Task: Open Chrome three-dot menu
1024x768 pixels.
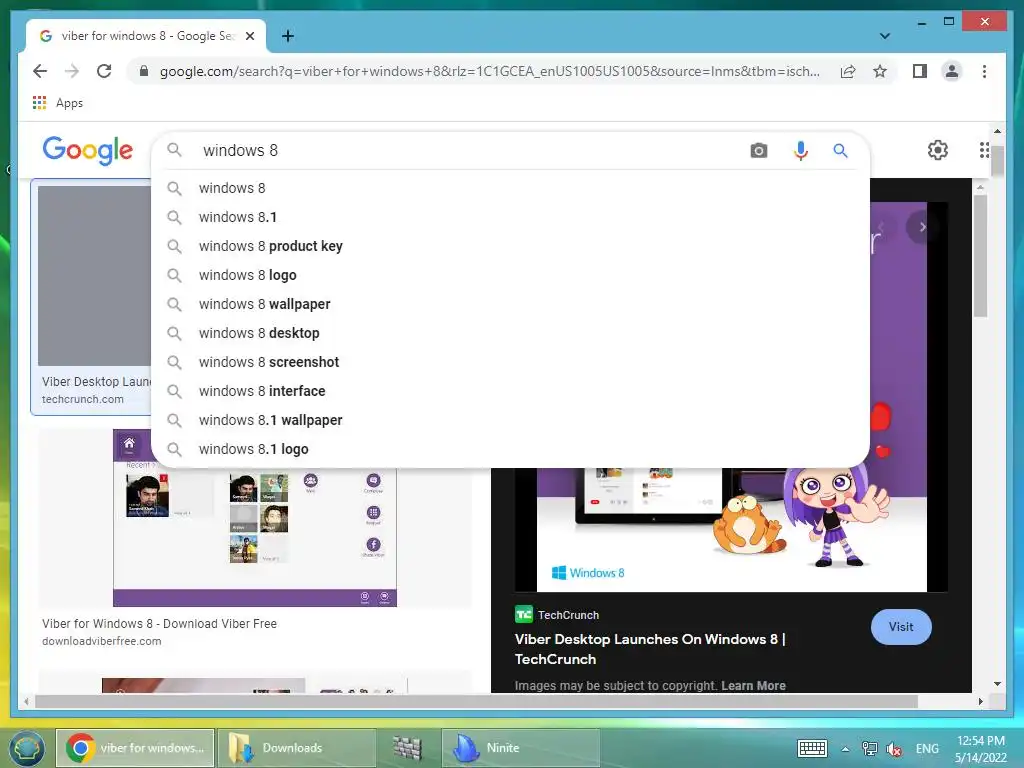Action: (x=984, y=71)
